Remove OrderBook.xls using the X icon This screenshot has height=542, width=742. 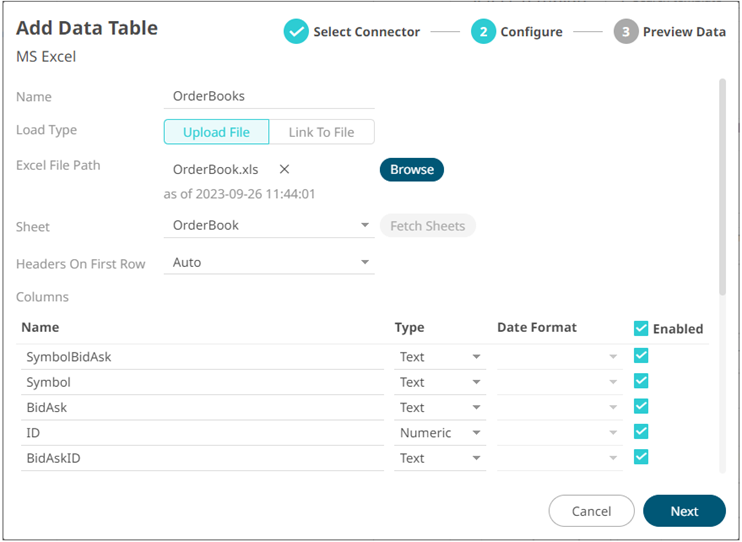tap(284, 170)
